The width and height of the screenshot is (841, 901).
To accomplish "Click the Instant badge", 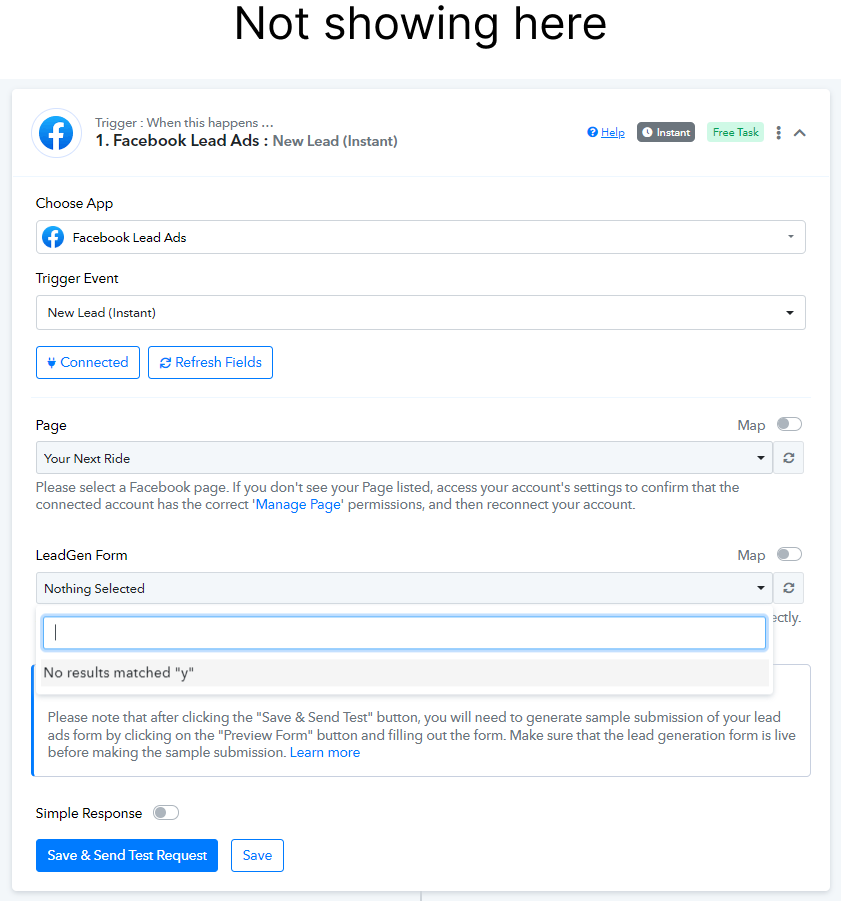I will pyautogui.click(x=666, y=132).
